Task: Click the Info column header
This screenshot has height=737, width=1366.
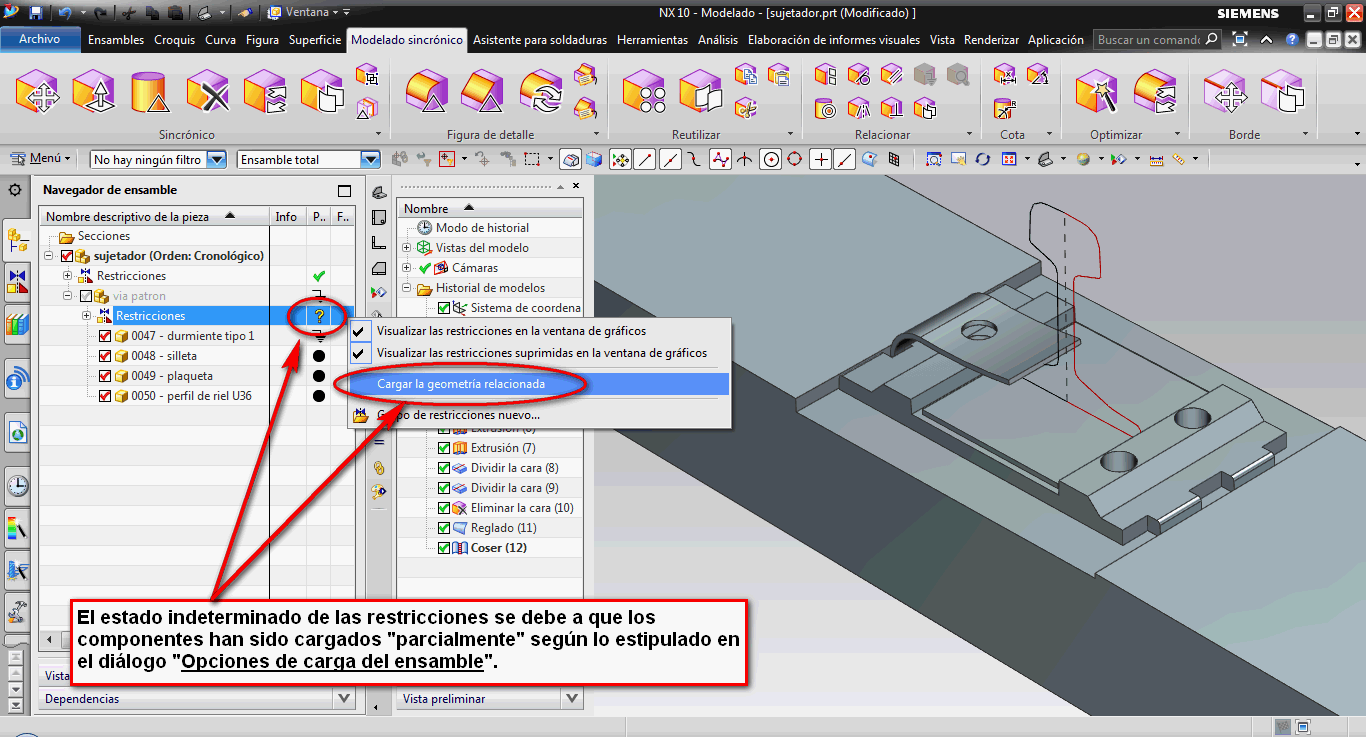Action: click(286, 216)
